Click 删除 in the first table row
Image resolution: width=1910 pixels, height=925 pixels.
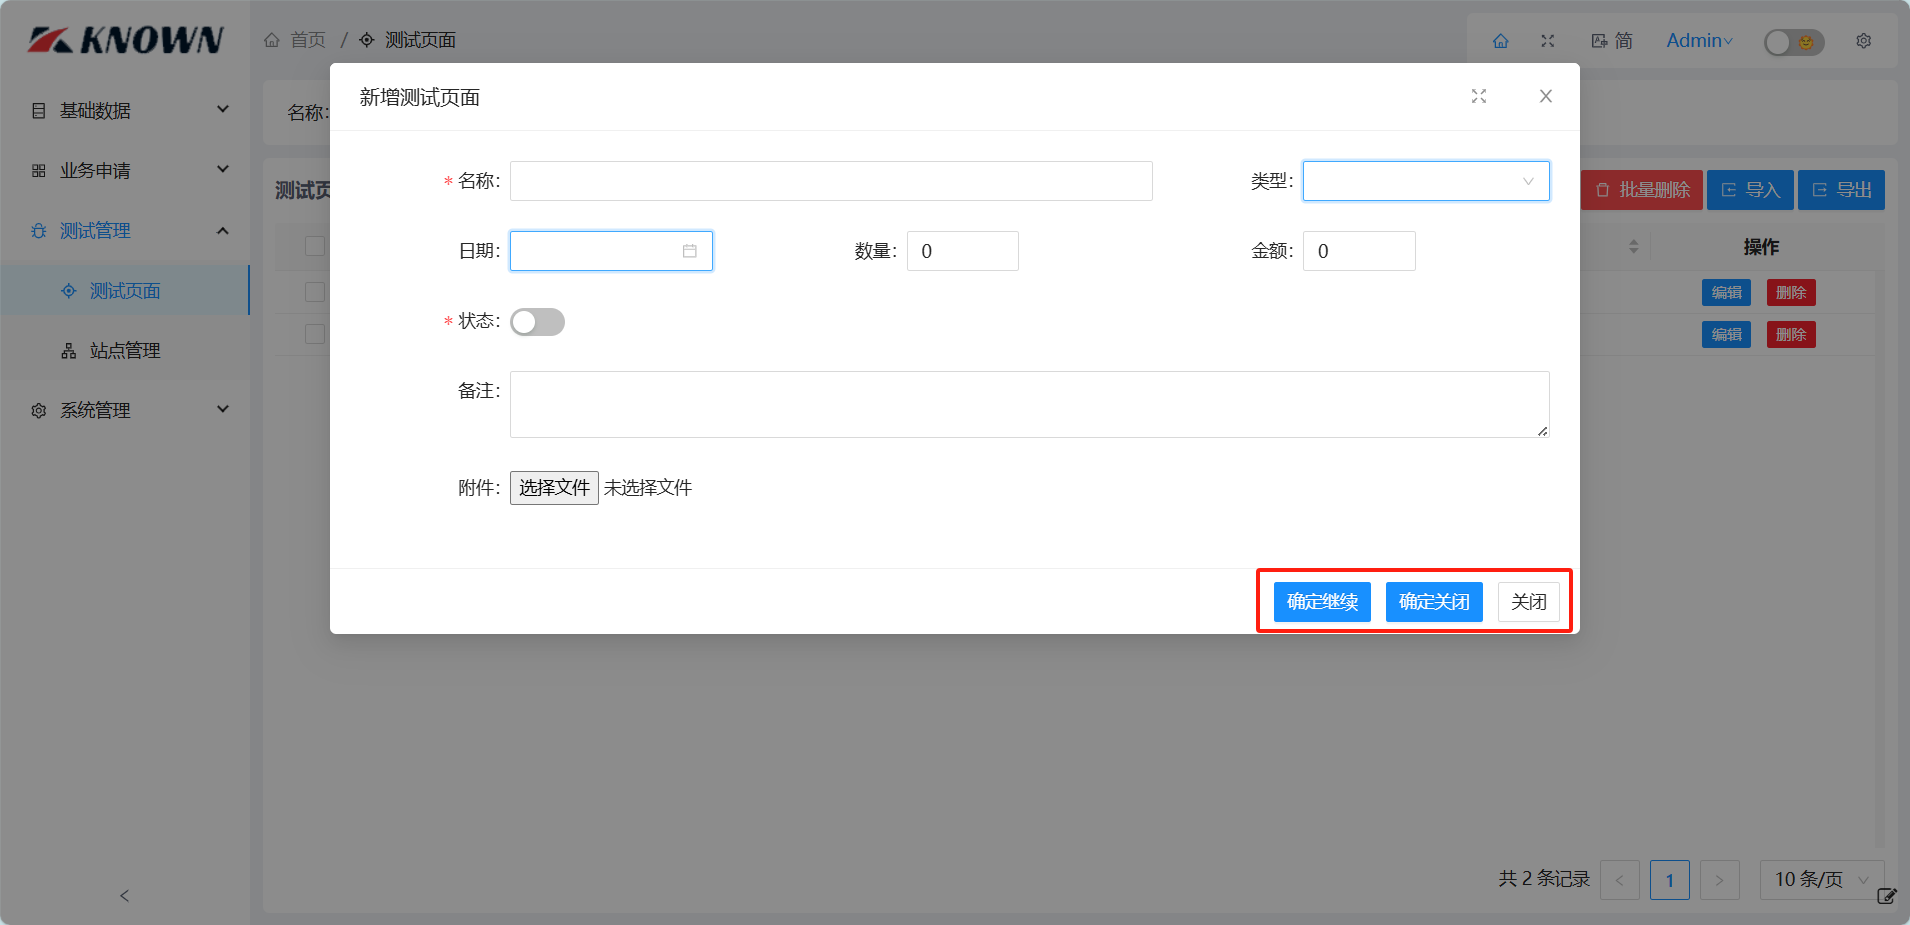1791,293
